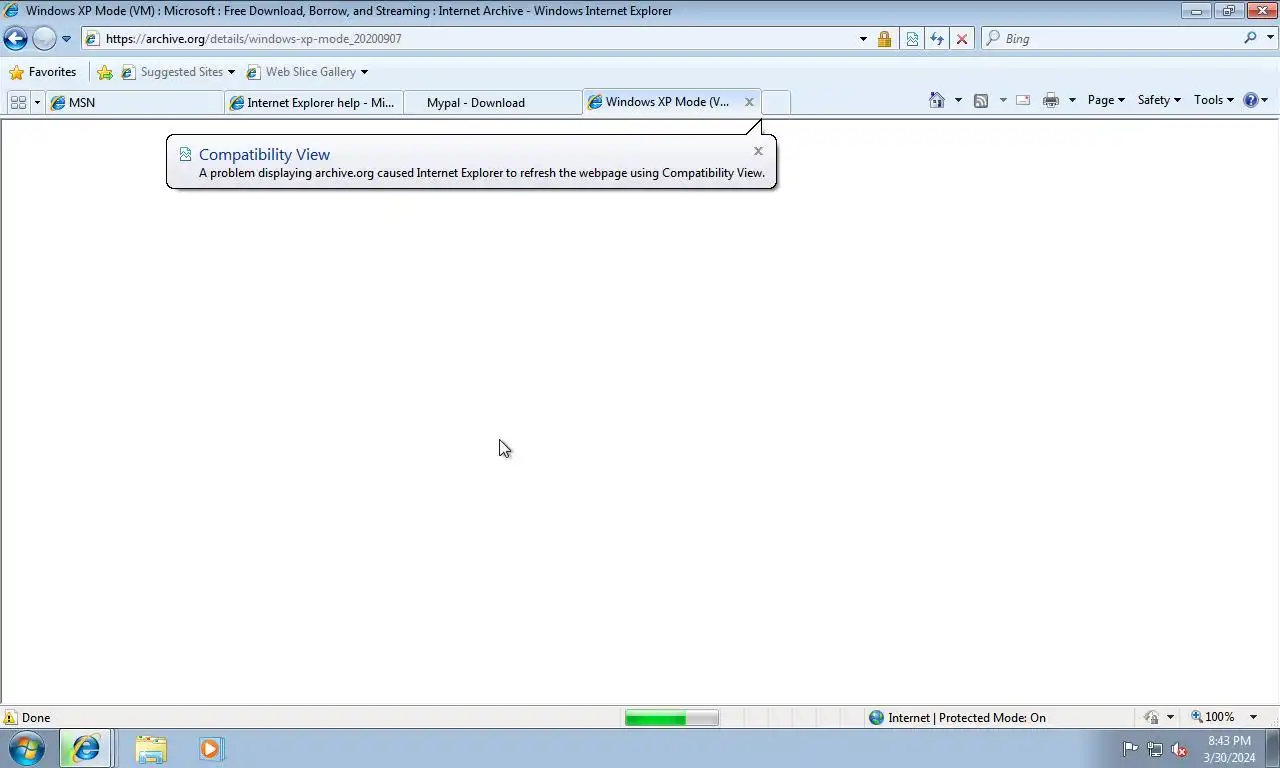This screenshot has height=768, width=1280.
Task: Click the Print icon
Action: (1051, 100)
